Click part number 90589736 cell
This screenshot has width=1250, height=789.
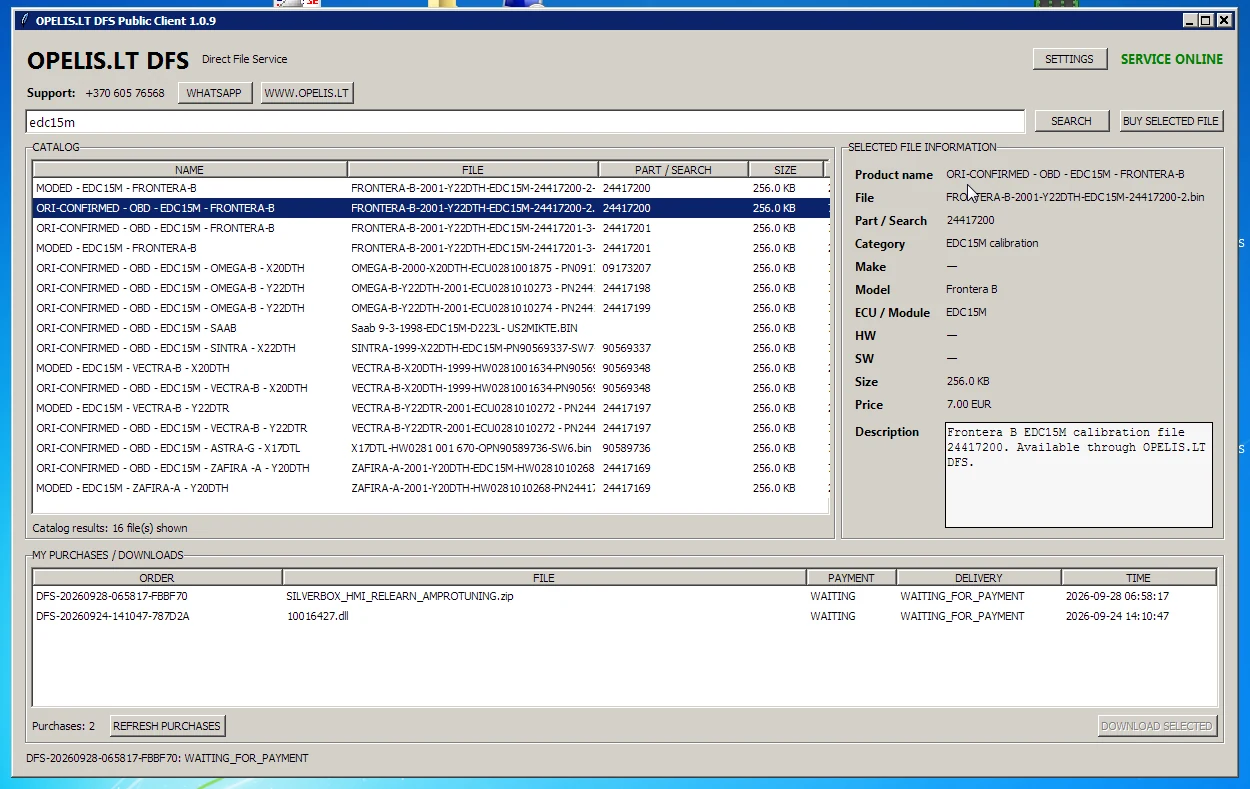[627, 448]
